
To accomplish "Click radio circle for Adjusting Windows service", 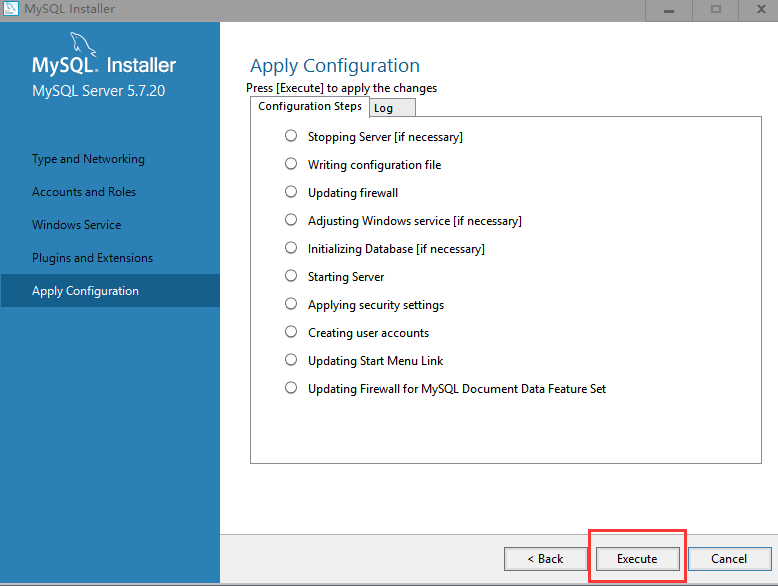I will [x=291, y=220].
